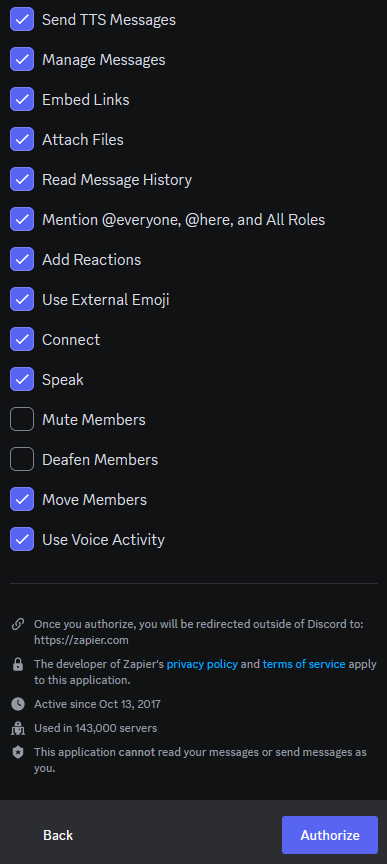Disable Read Message History permission

click(x=22, y=180)
